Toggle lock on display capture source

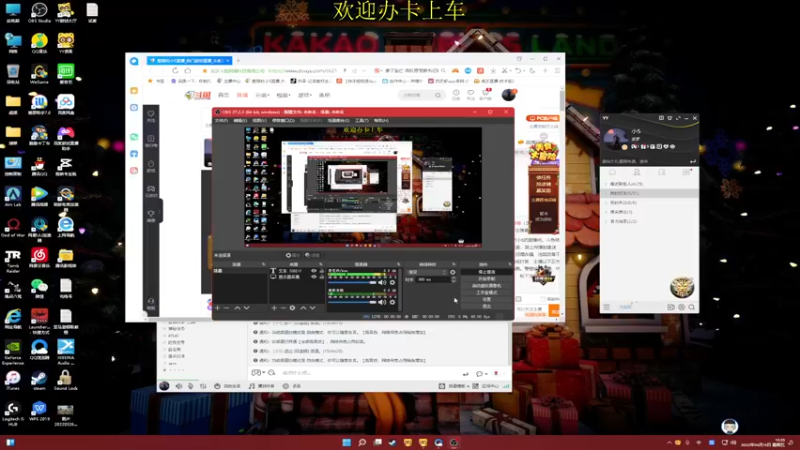point(321,277)
